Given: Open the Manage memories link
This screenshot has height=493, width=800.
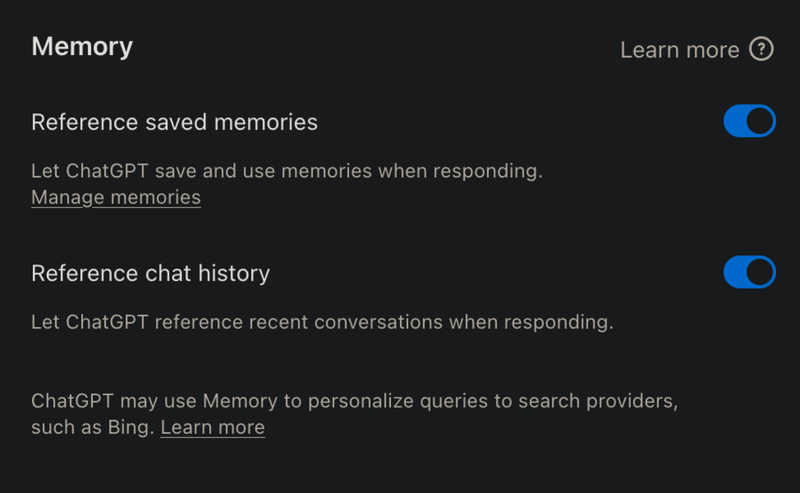Looking at the screenshot, I should (x=116, y=197).
